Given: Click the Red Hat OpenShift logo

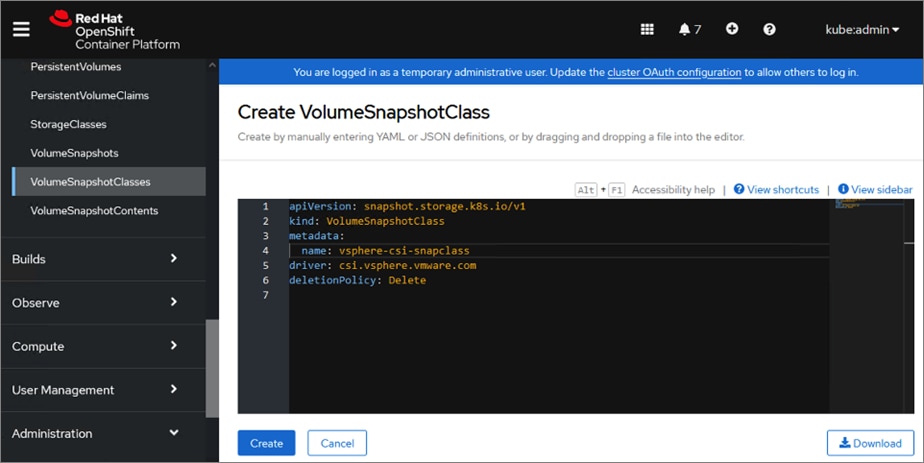Looking at the screenshot, I should [115, 31].
